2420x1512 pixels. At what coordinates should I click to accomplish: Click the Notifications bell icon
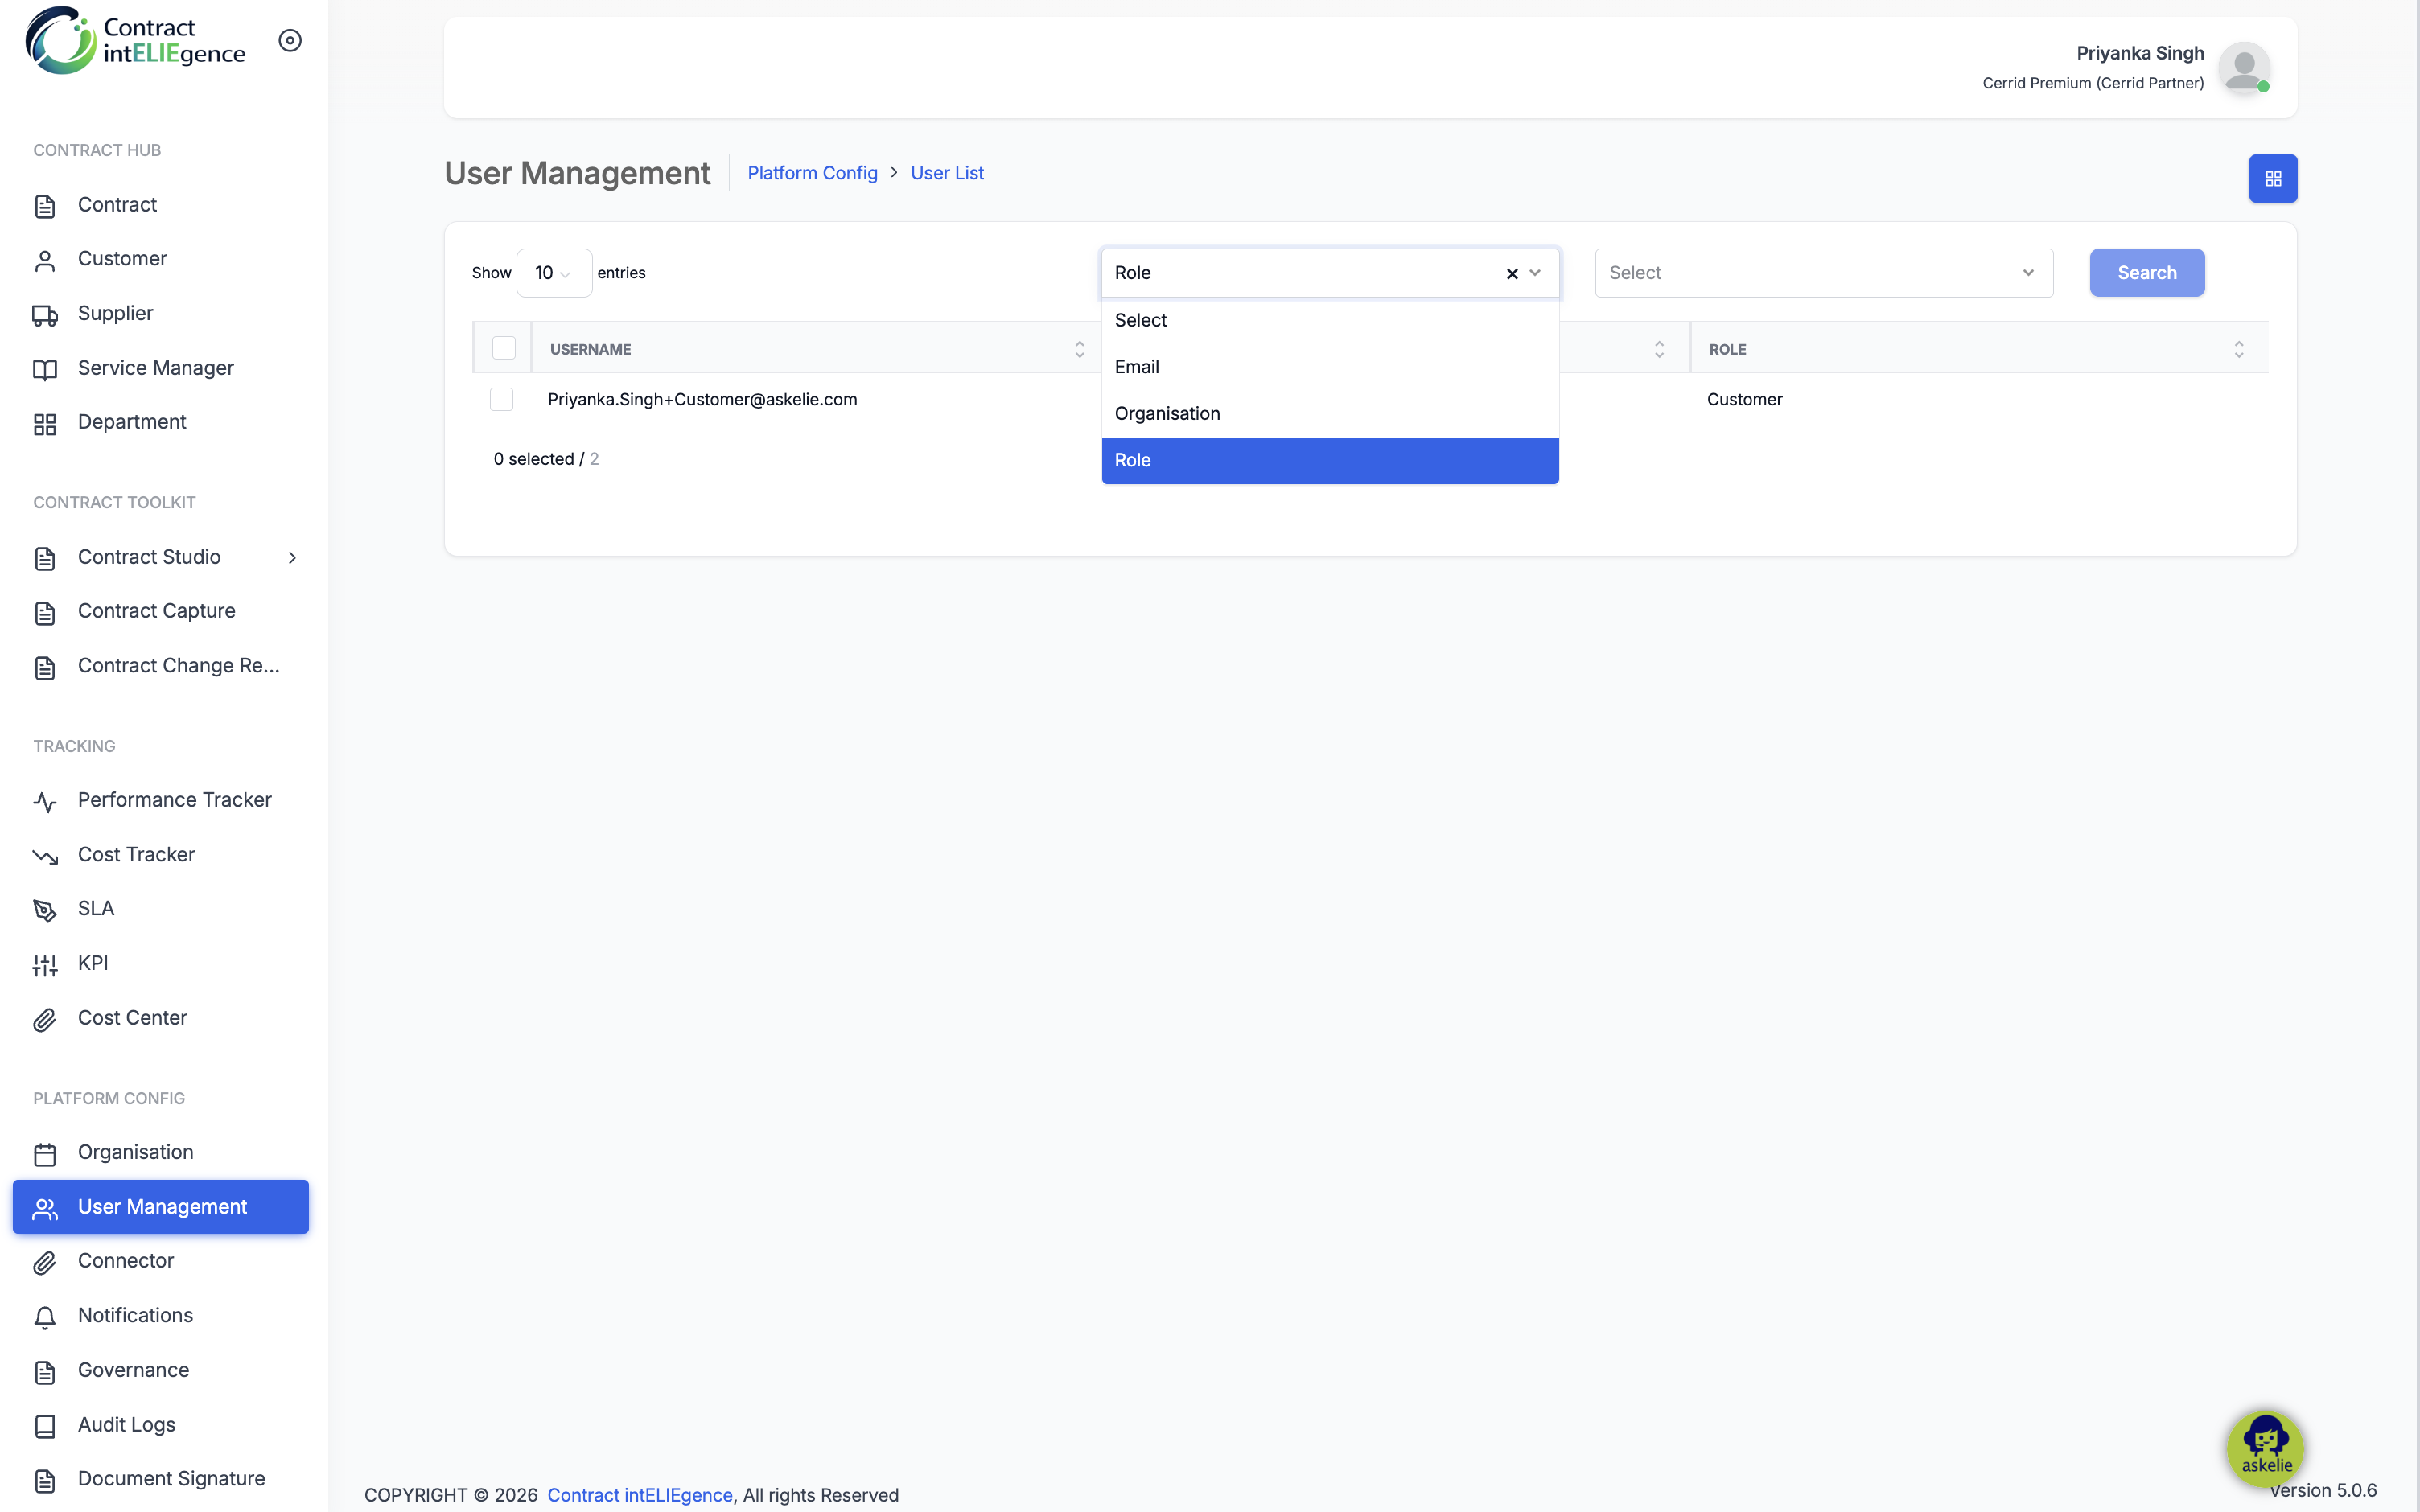point(45,1317)
